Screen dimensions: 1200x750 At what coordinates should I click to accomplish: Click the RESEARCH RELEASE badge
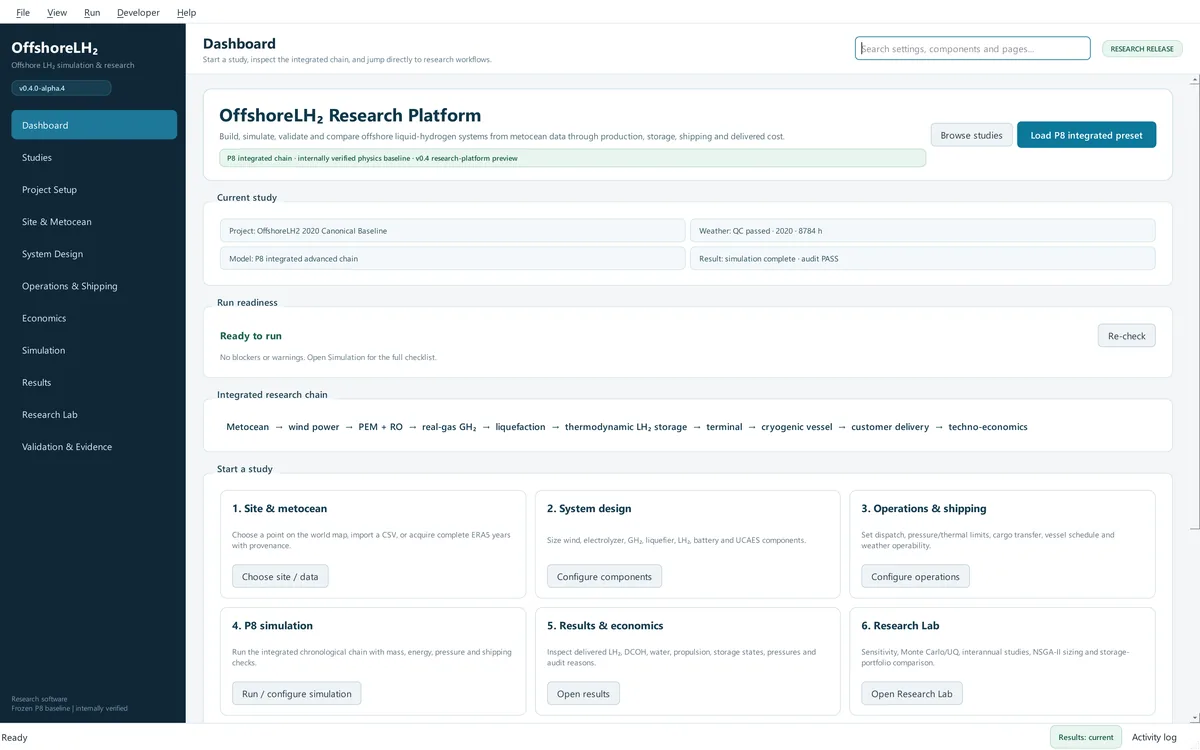pyautogui.click(x=1142, y=48)
